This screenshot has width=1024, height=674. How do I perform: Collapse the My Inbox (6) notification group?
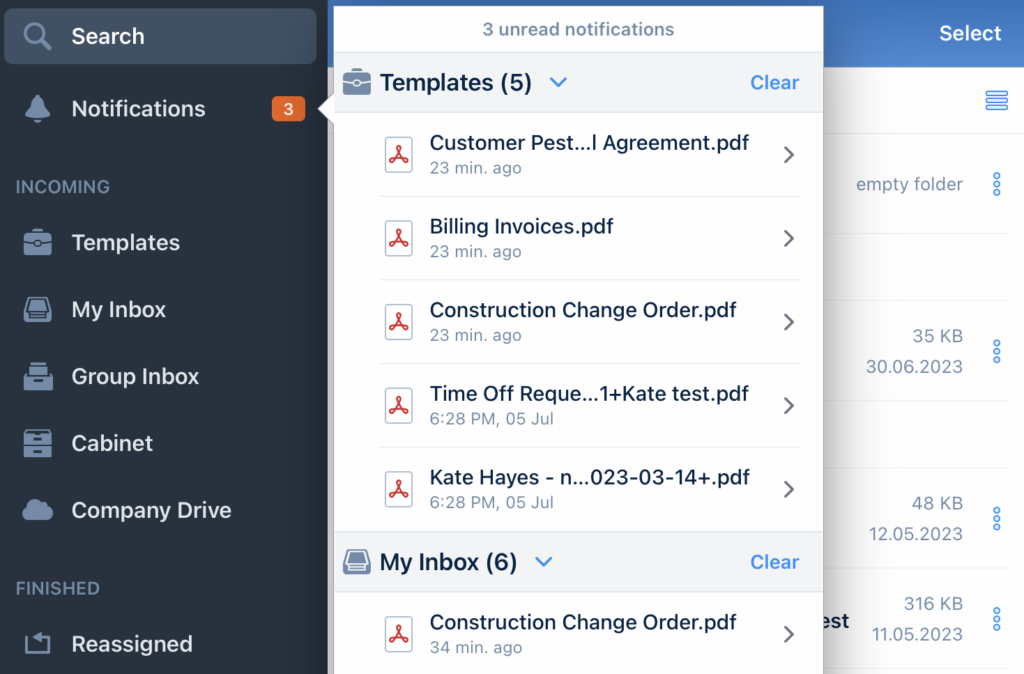point(544,562)
